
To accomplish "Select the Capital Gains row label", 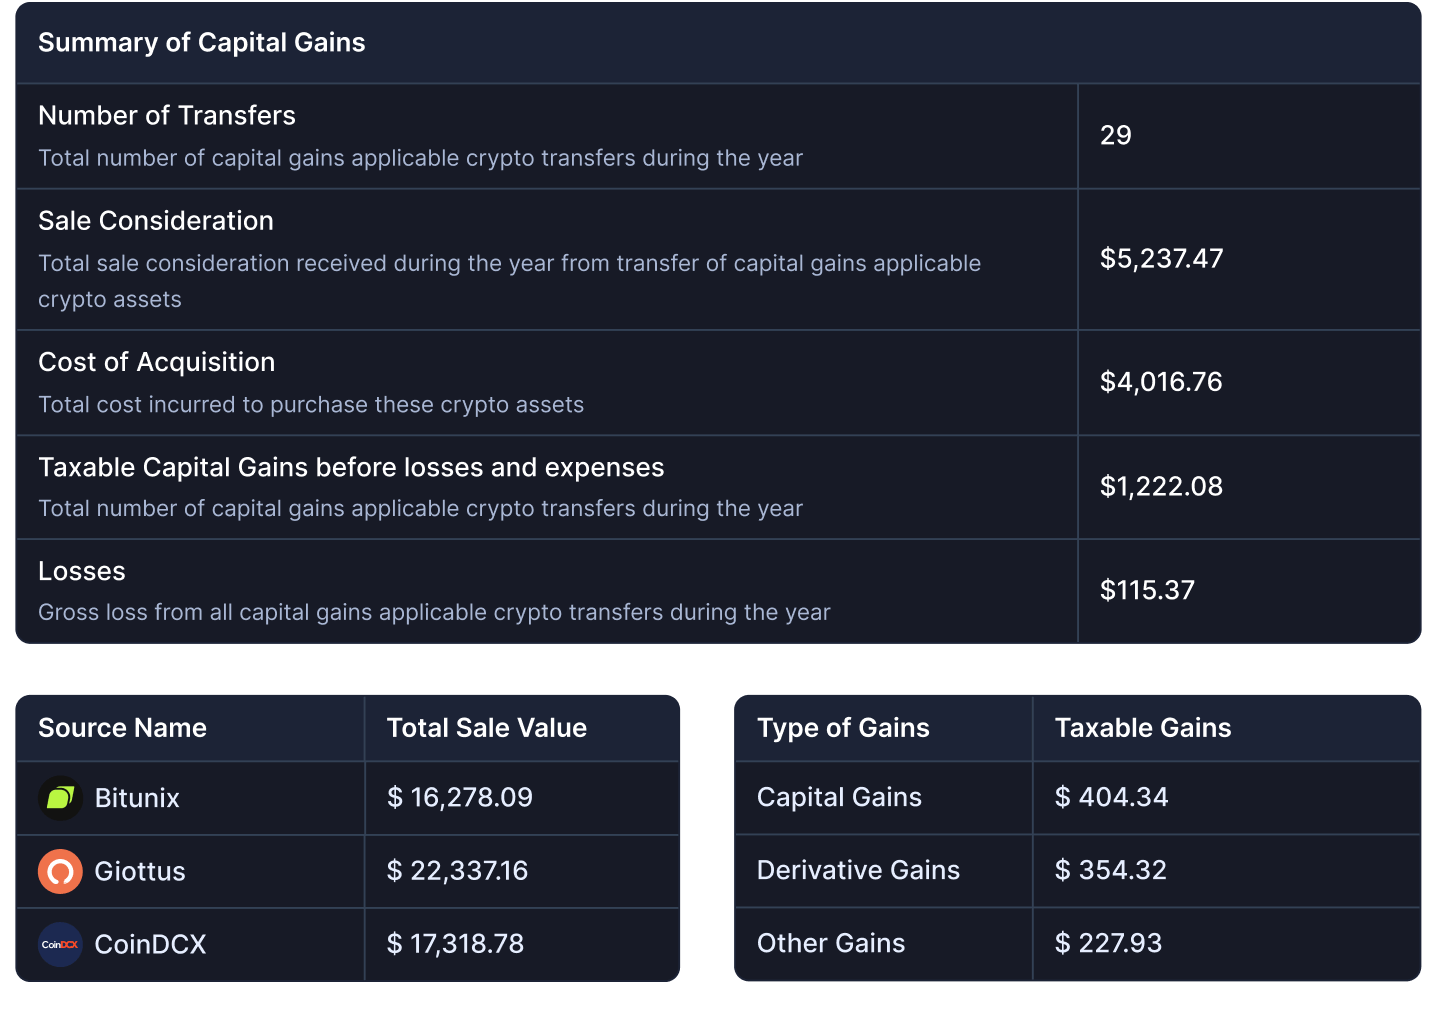I will 839,797.
